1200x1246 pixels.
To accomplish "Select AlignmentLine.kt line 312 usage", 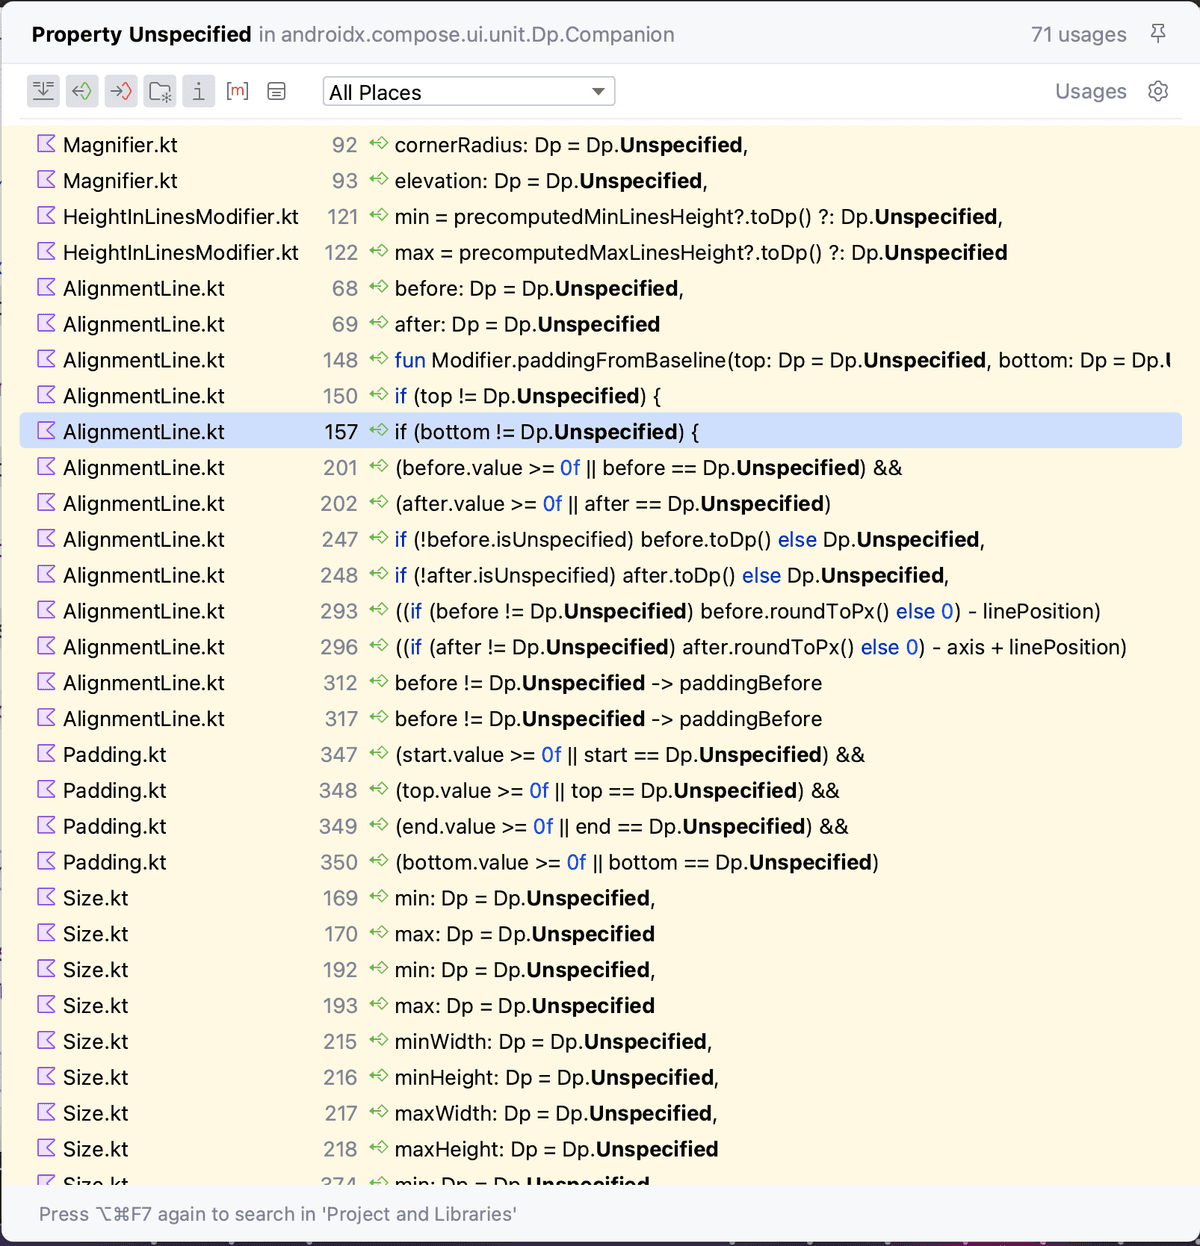I will (600, 684).
